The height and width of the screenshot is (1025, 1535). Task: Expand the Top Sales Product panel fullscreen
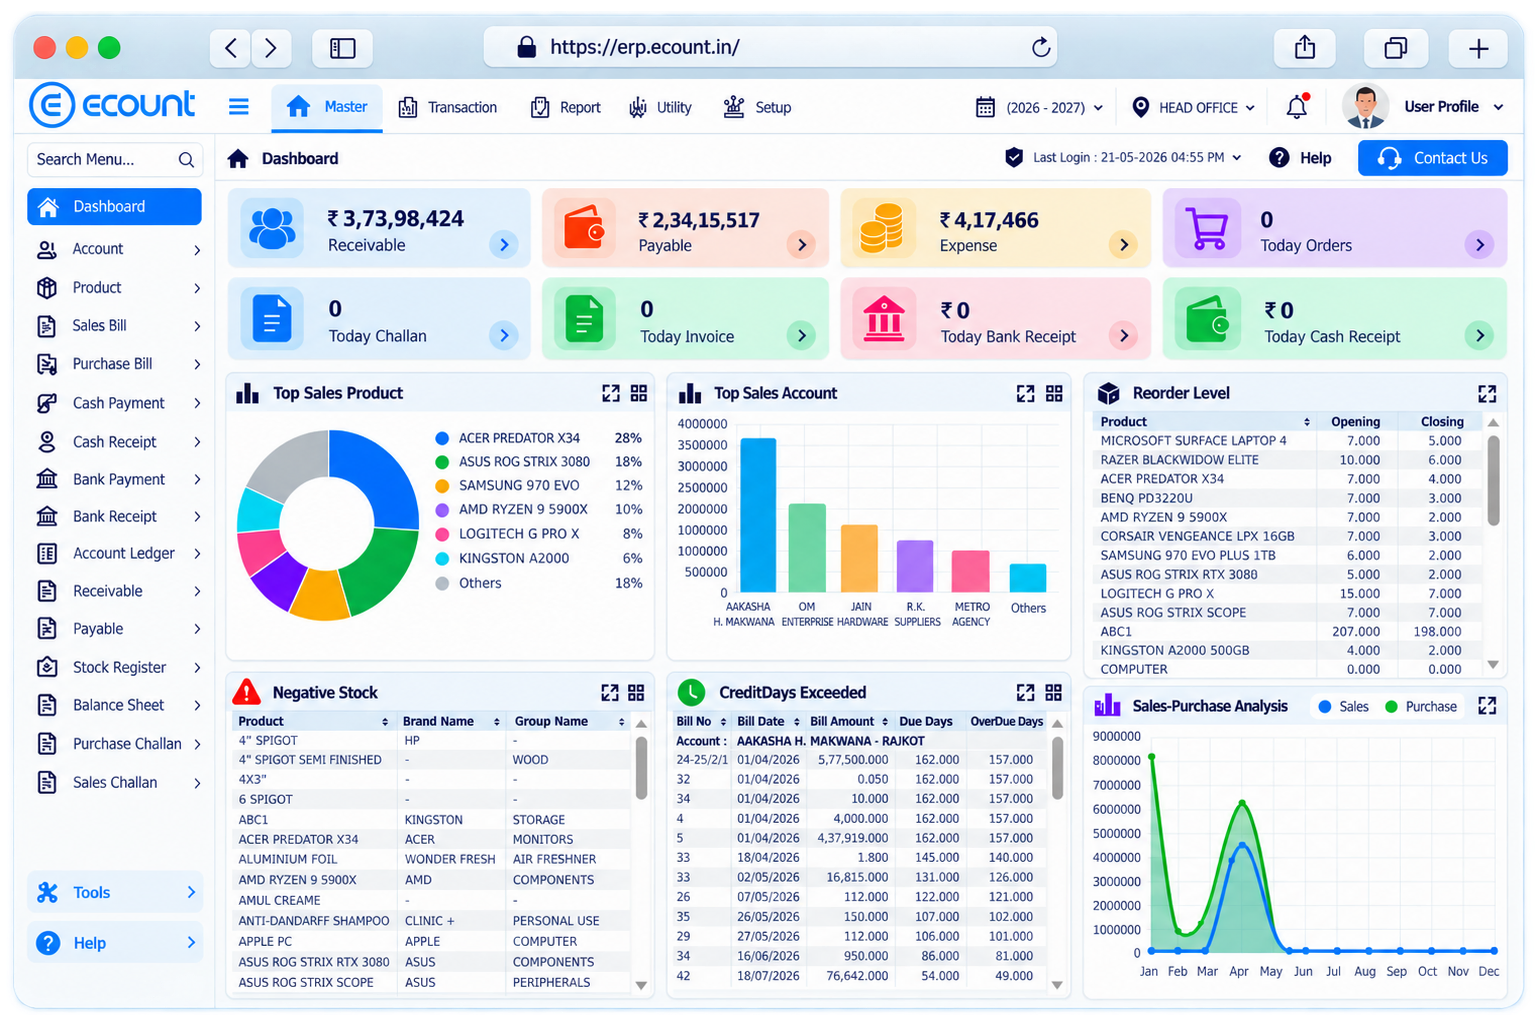point(610,393)
